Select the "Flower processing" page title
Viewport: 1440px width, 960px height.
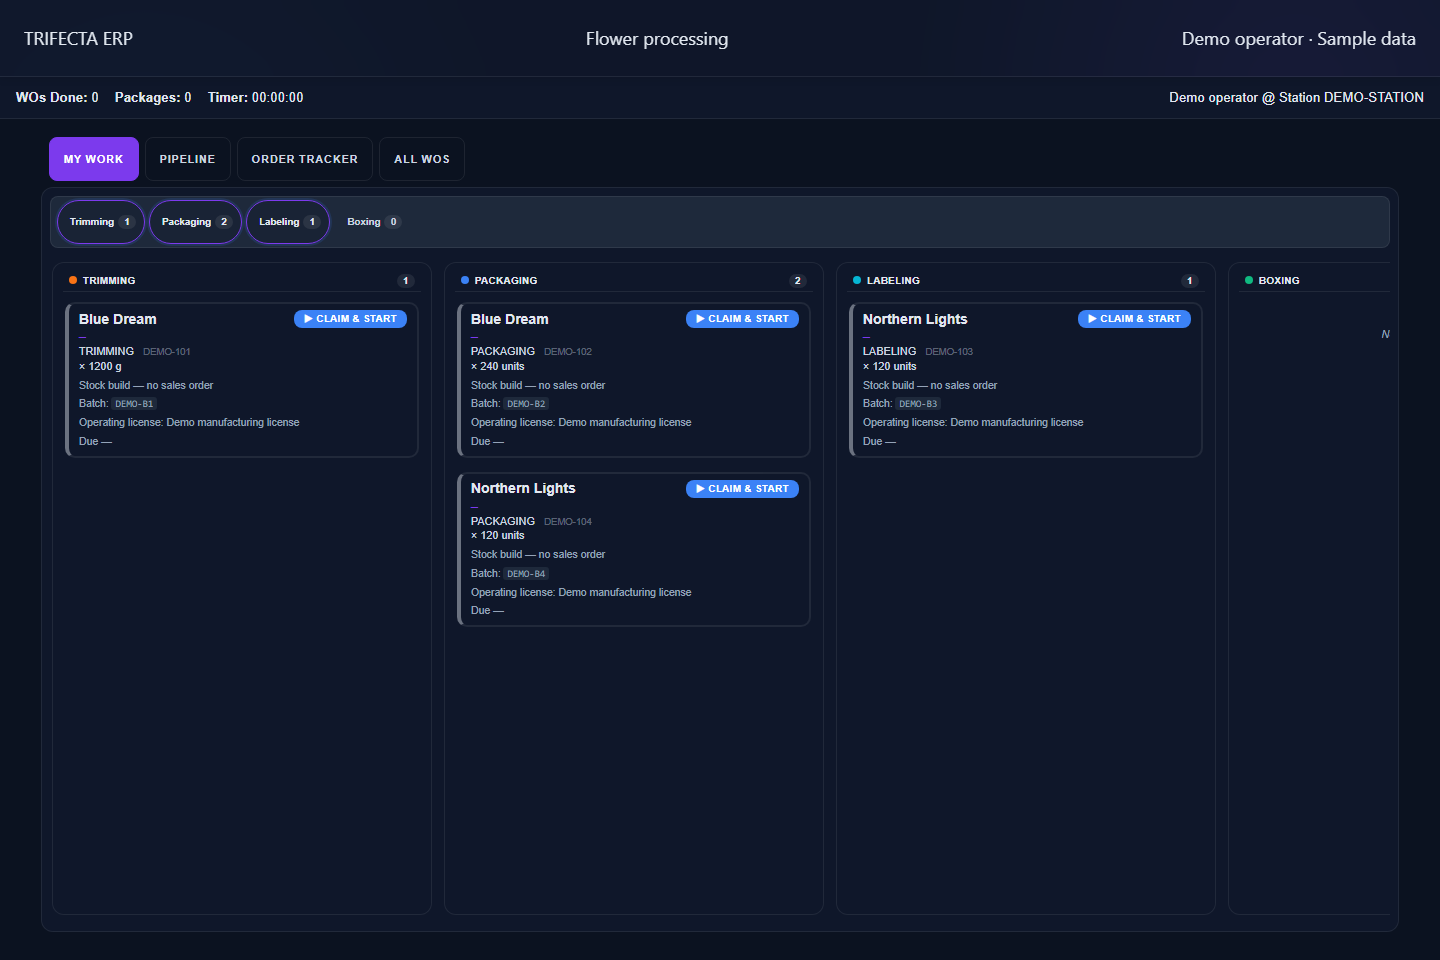pos(657,39)
